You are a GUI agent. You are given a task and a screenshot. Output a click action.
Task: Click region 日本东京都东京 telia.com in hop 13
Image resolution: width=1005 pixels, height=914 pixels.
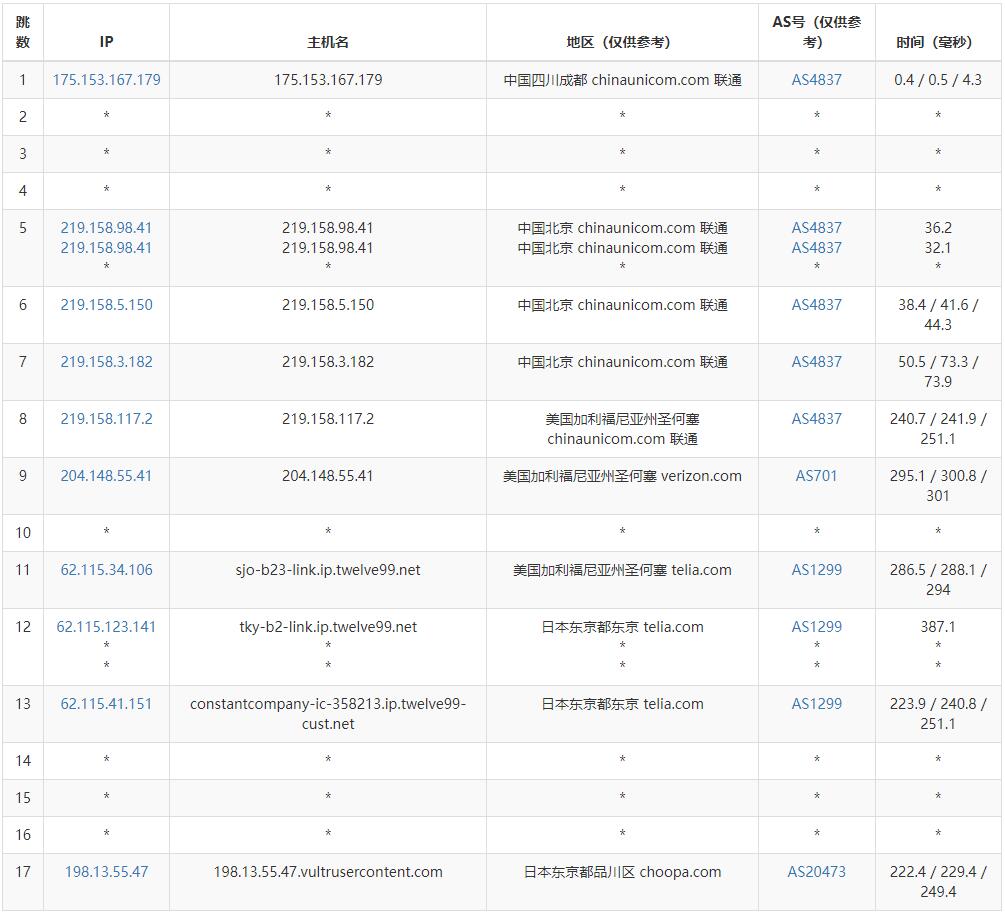622,704
